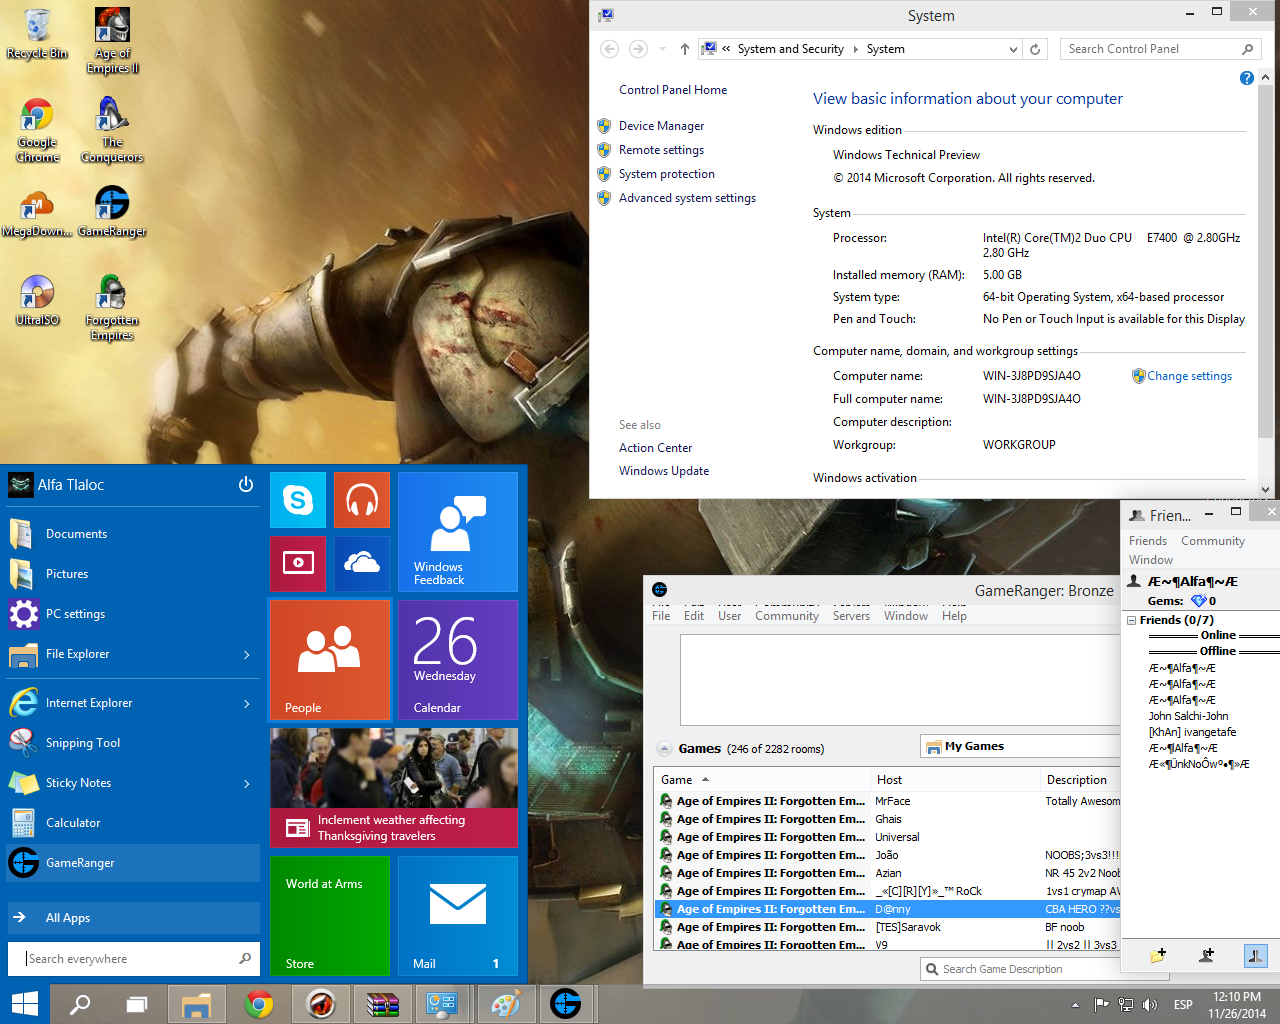Open Paint from the taskbar
The width and height of the screenshot is (1280, 1024).
point(505,1004)
